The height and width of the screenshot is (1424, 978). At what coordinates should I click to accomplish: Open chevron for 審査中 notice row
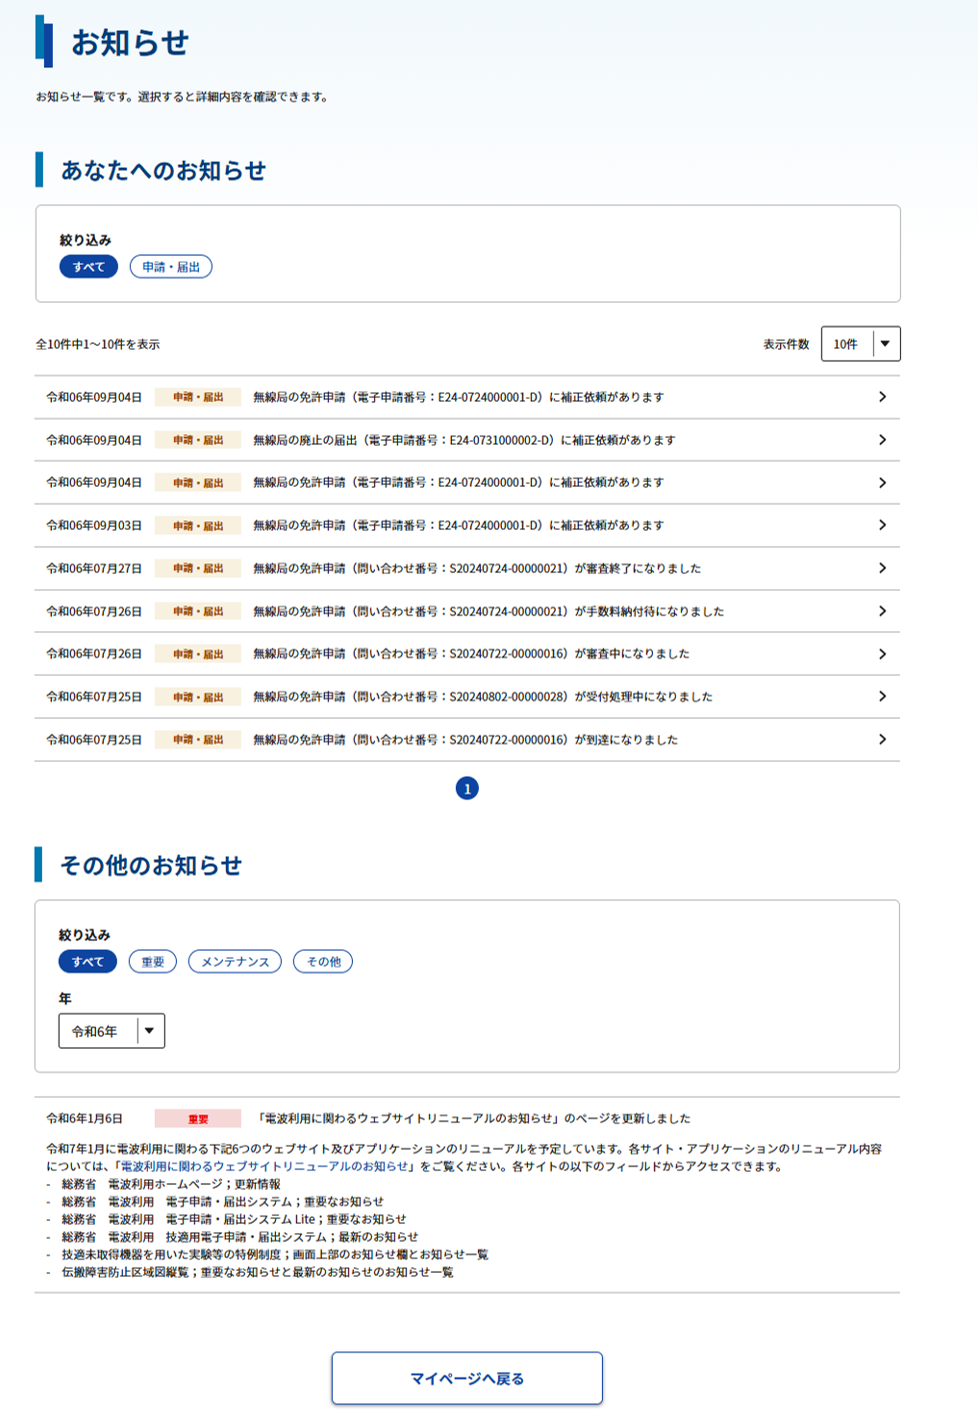(882, 654)
